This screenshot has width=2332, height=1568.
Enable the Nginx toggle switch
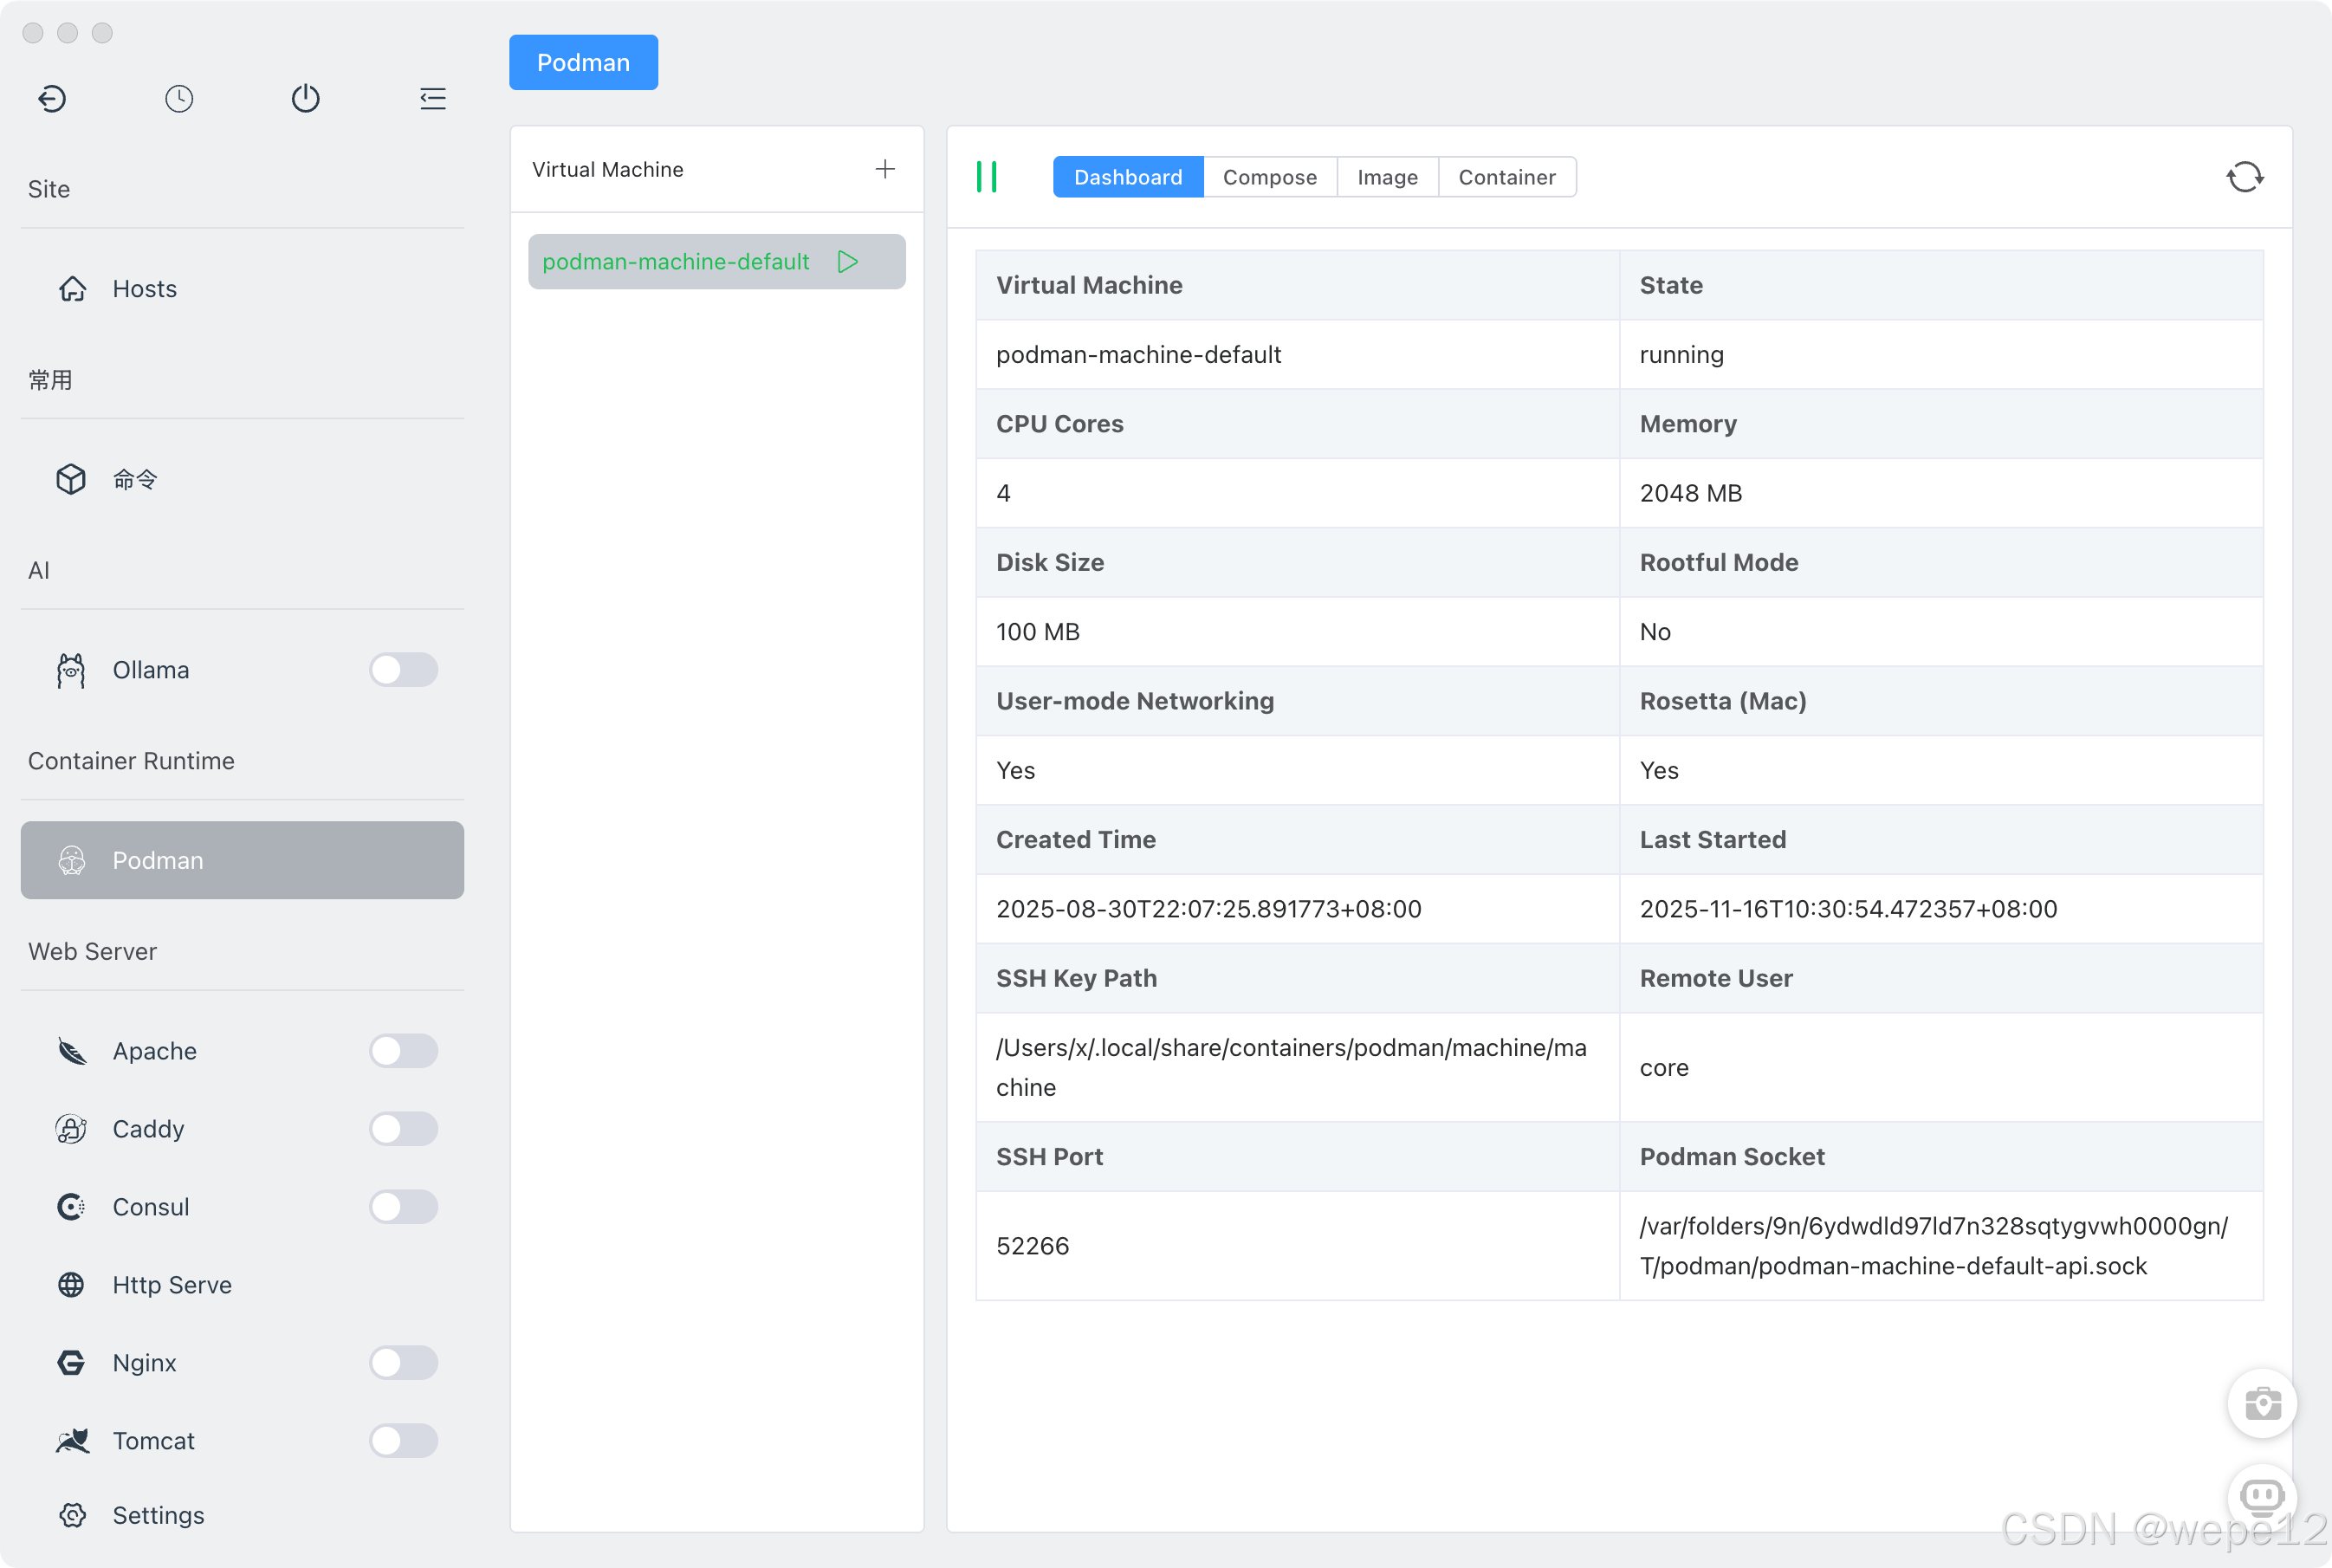point(403,1363)
